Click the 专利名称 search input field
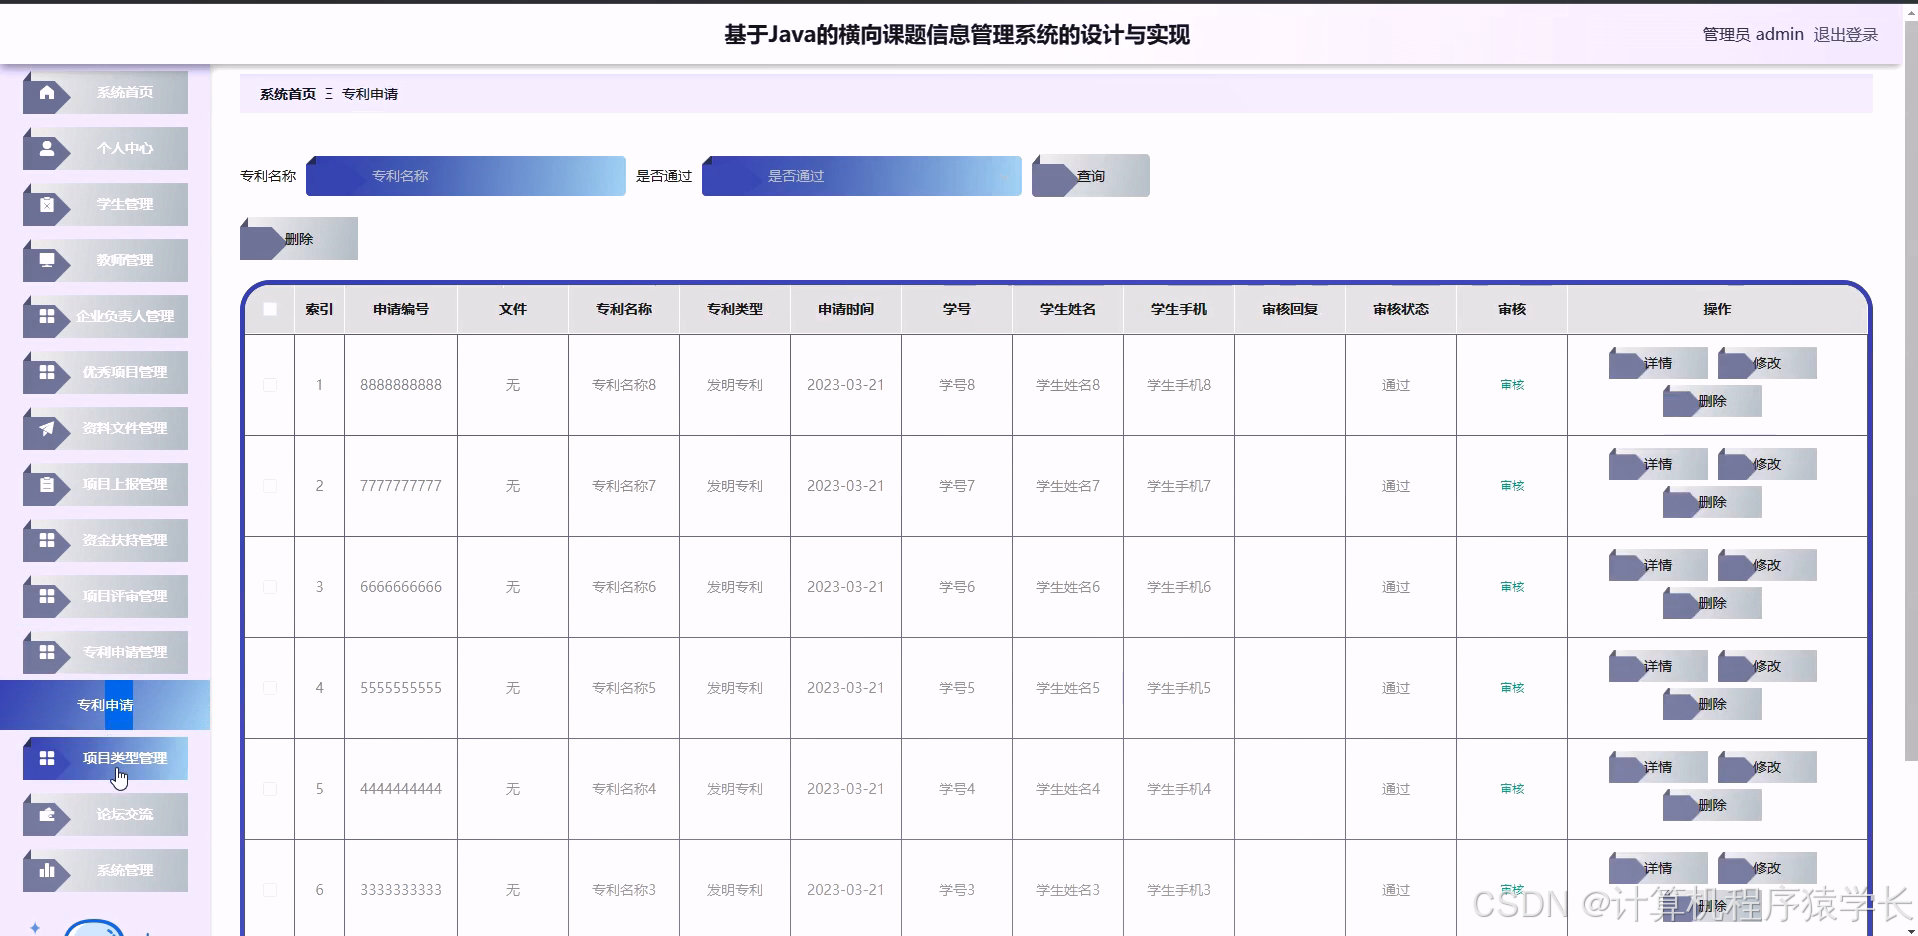Viewport: 1918px width, 936px height. tap(466, 176)
